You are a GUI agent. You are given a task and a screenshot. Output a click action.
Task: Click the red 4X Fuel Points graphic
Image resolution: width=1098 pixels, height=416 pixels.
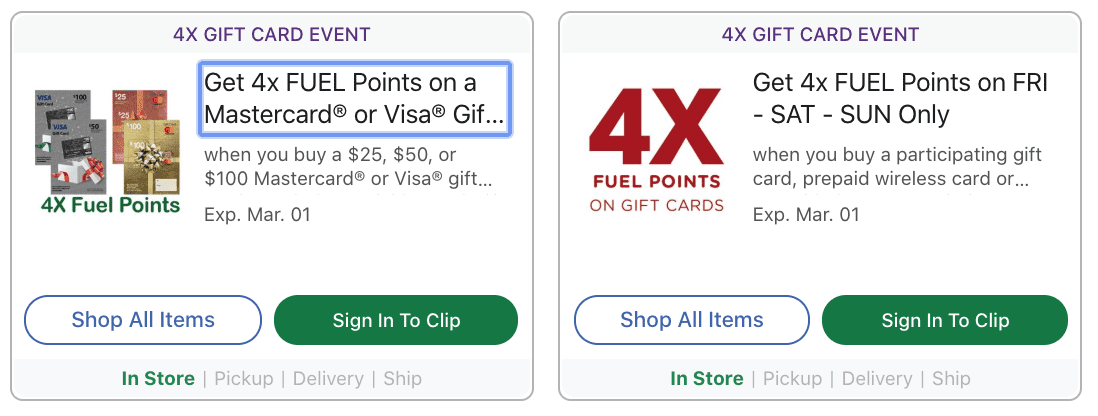pos(656,150)
